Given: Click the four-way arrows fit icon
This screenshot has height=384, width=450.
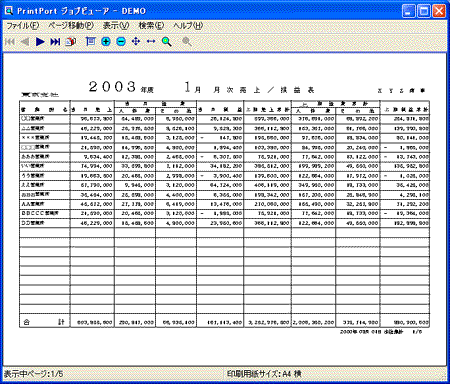Looking at the screenshot, I should point(136,41).
